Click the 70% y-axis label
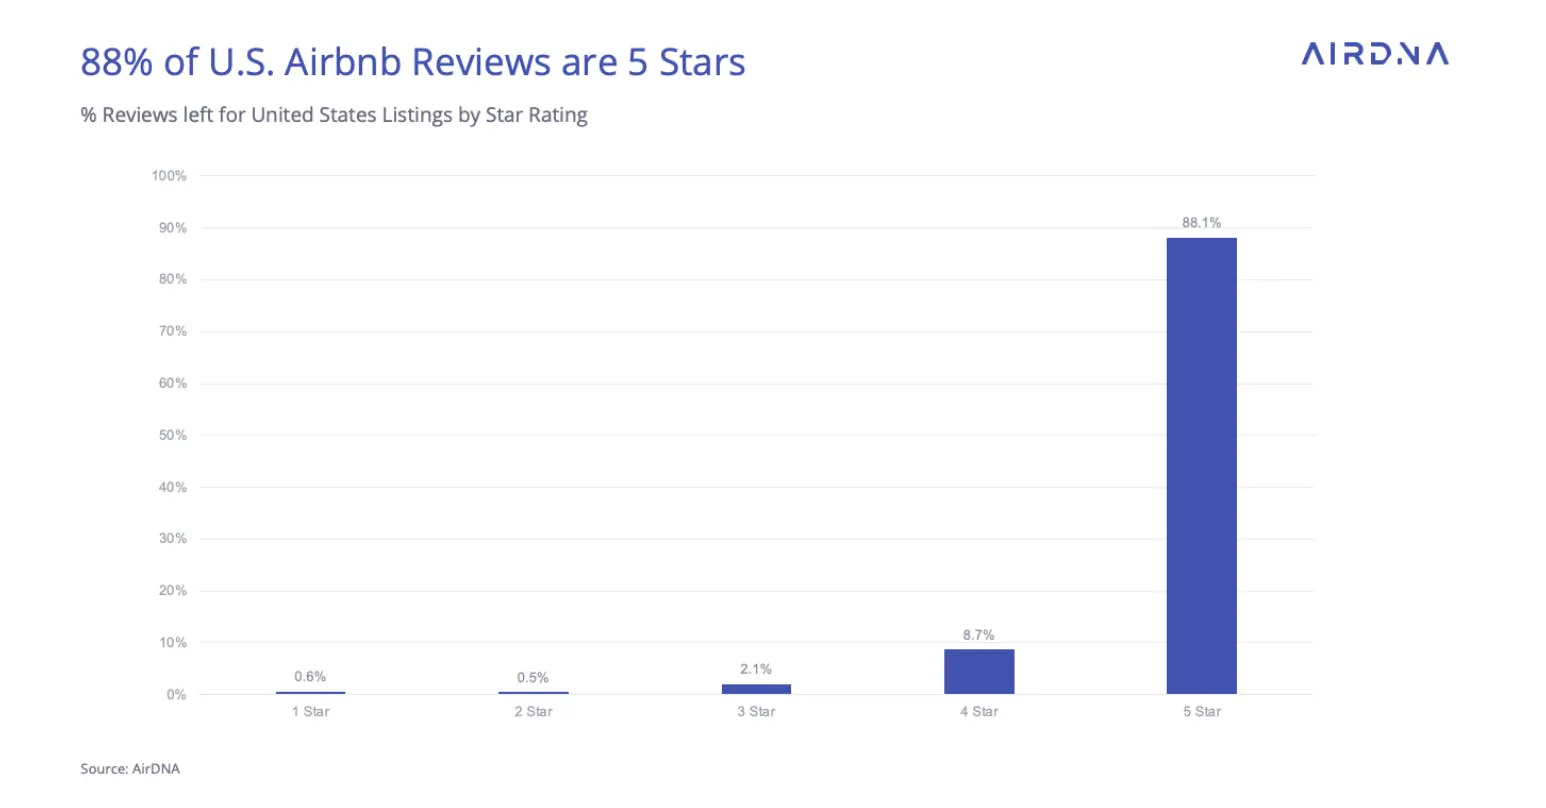This screenshot has width=1546, height=808. click(173, 331)
